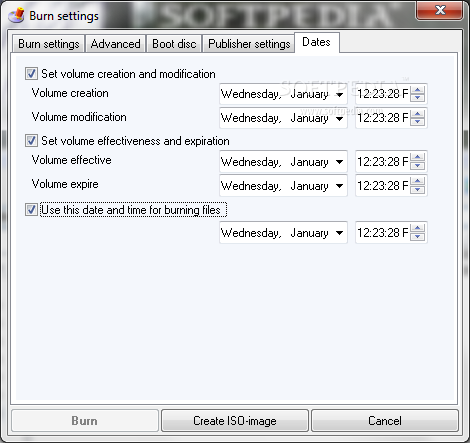
Task: Decrease Volume effective time with down arrow
Action: coord(418,165)
